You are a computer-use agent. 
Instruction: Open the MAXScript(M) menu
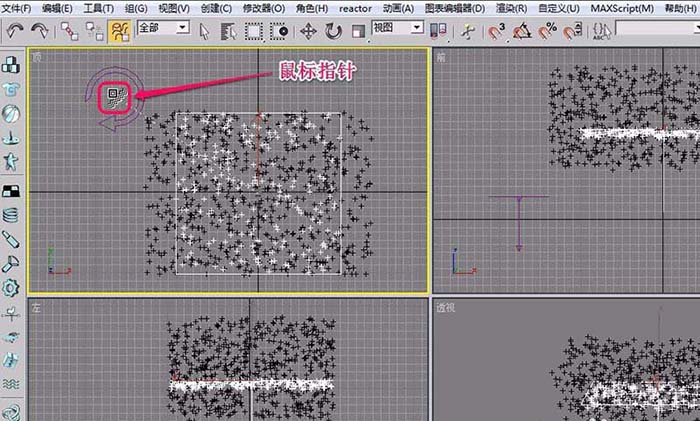point(622,8)
